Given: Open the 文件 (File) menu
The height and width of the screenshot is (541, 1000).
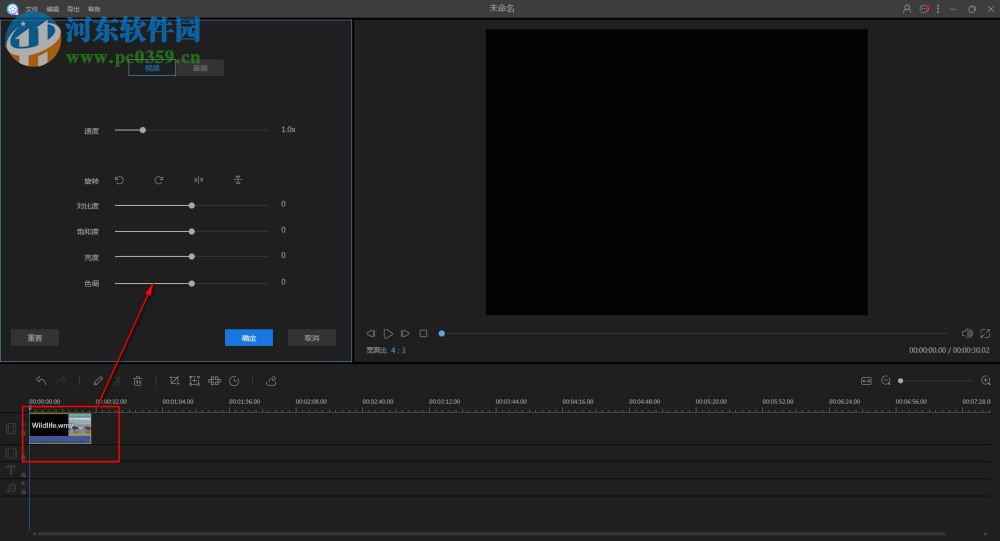Looking at the screenshot, I should [x=31, y=9].
